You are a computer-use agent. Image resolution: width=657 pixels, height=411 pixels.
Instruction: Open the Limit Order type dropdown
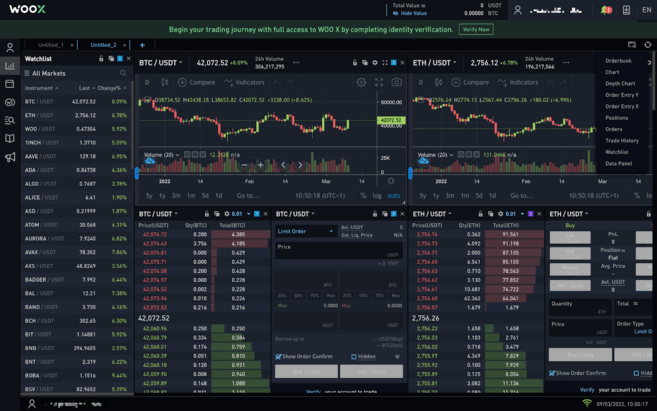[305, 231]
